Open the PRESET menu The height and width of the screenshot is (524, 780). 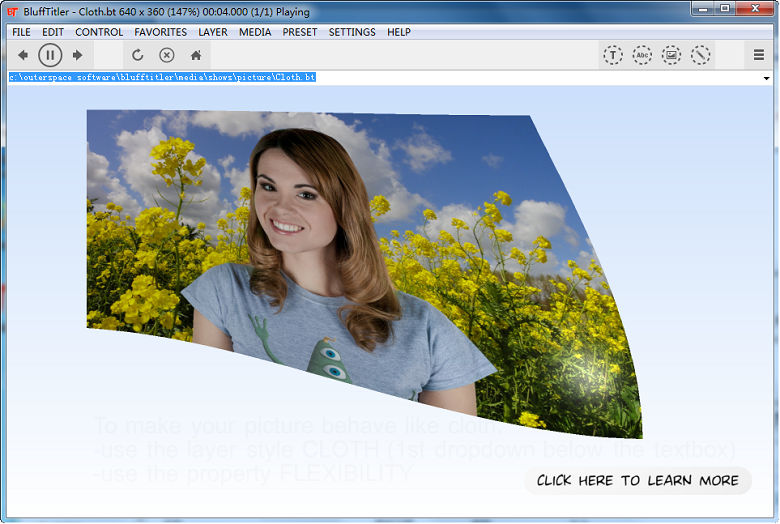point(300,32)
